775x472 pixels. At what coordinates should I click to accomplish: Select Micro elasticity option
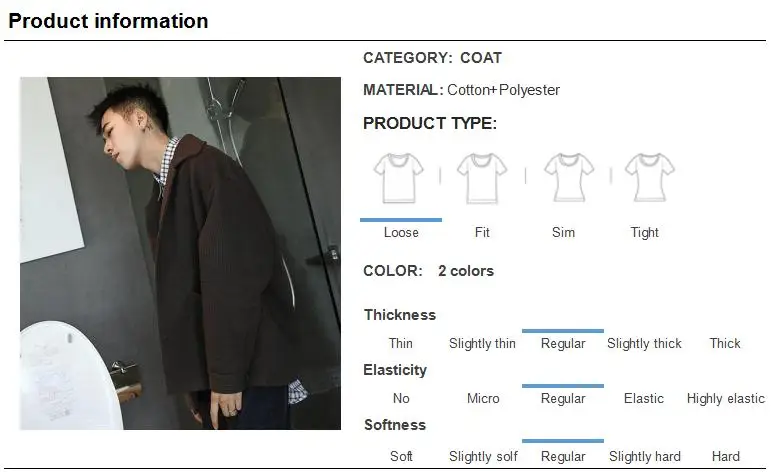point(483,398)
